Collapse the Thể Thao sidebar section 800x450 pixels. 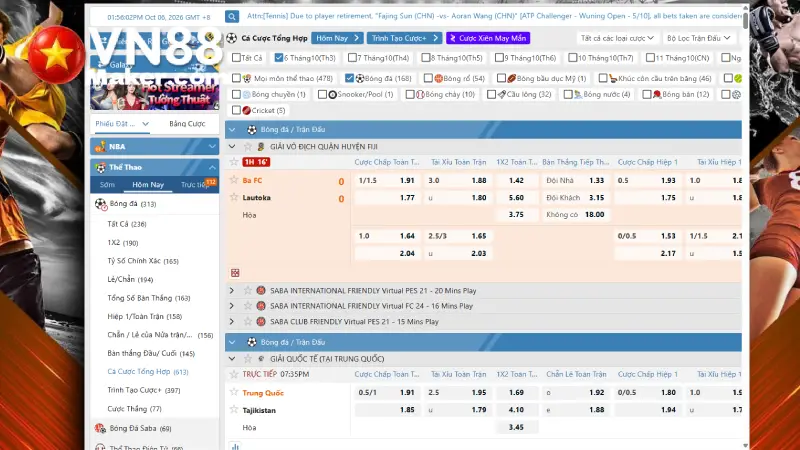point(212,167)
